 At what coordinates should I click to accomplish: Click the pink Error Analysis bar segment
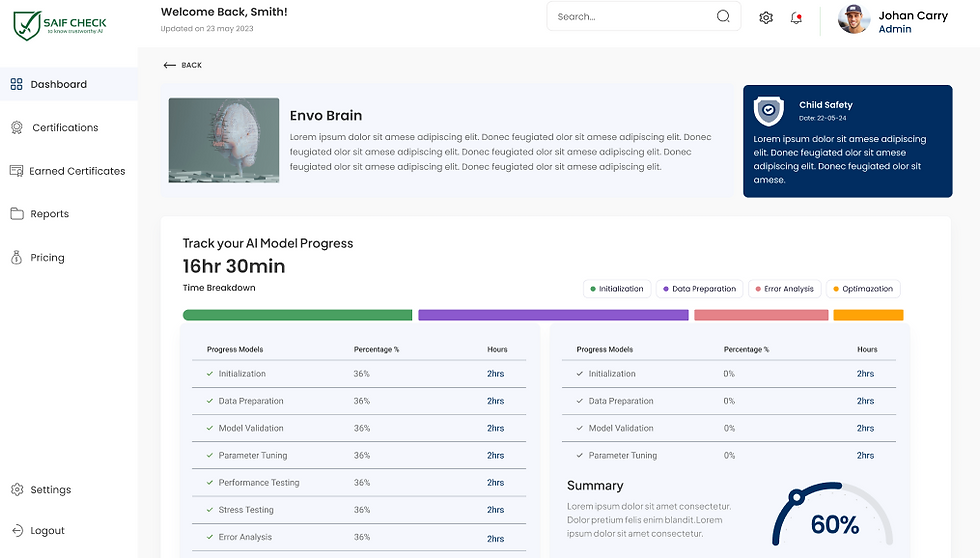point(761,315)
